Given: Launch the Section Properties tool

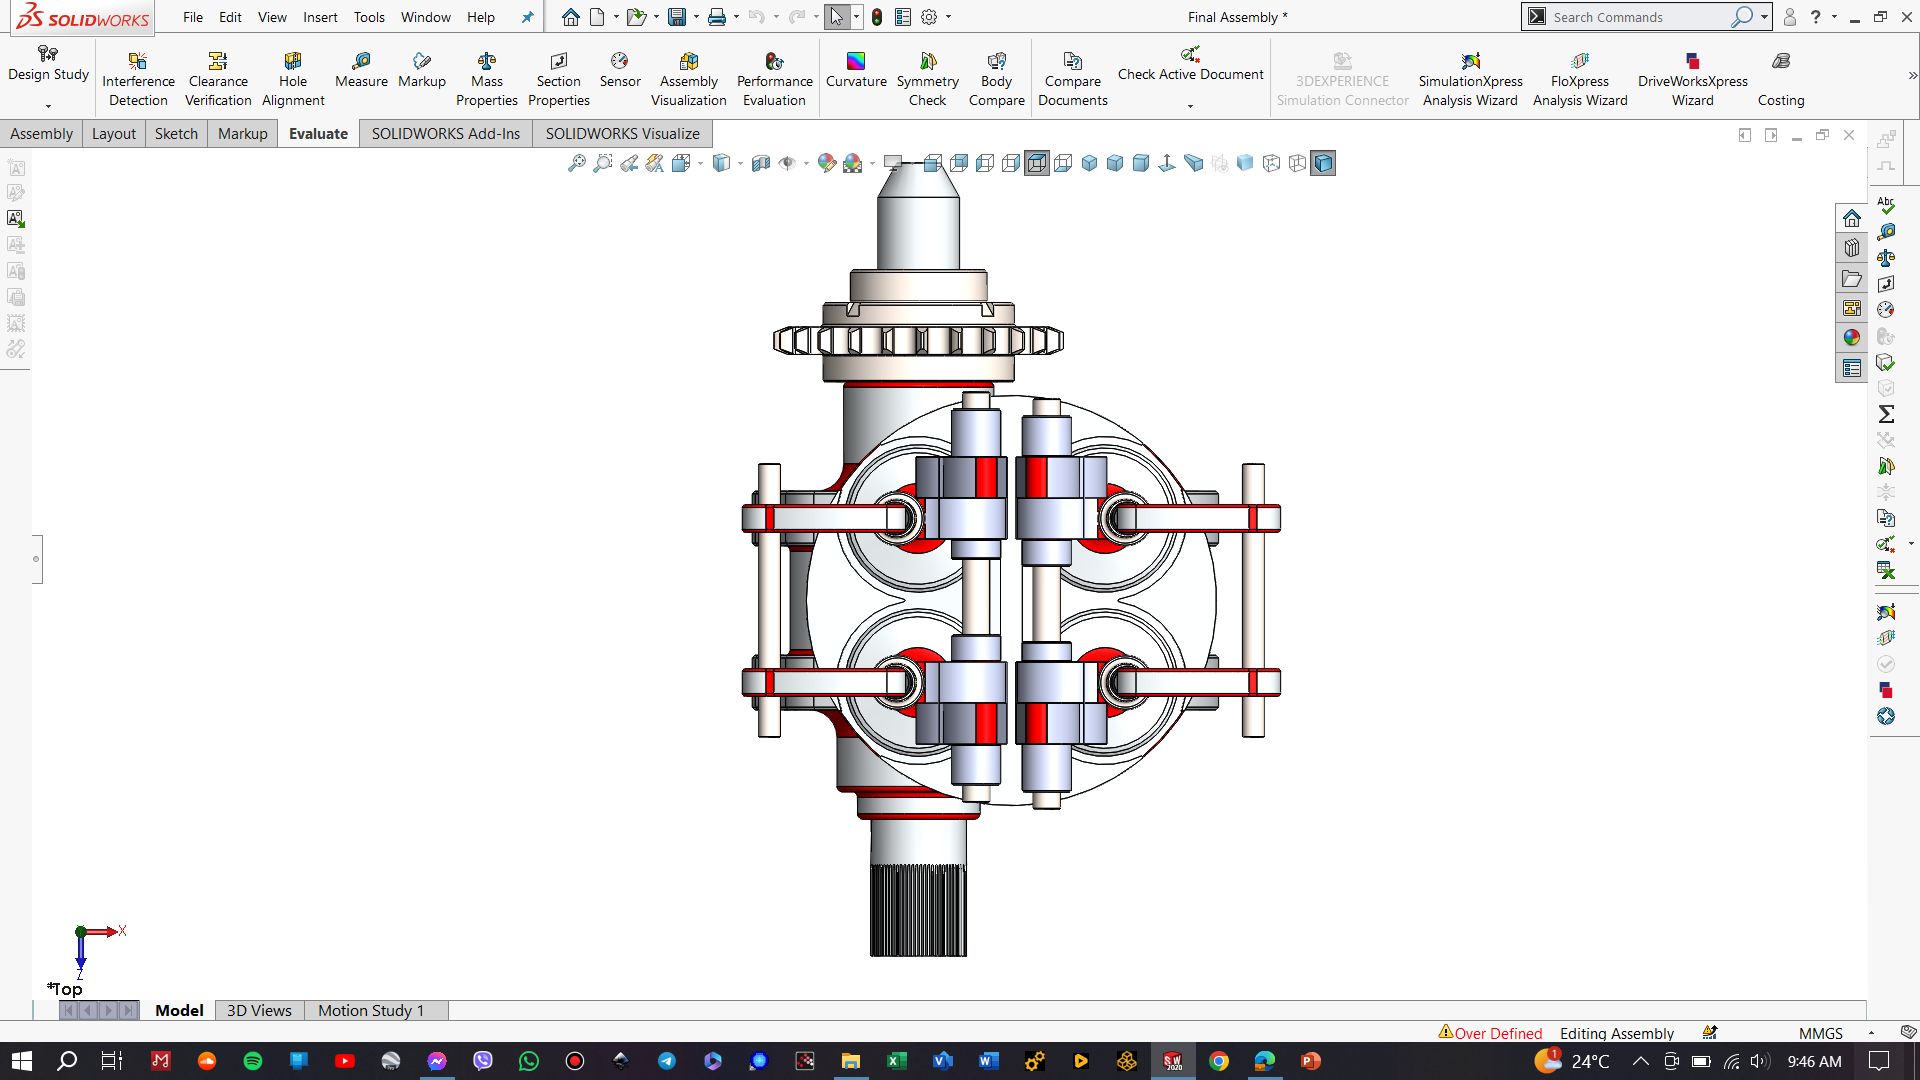Looking at the screenshot, I should [x=559, y=78].
